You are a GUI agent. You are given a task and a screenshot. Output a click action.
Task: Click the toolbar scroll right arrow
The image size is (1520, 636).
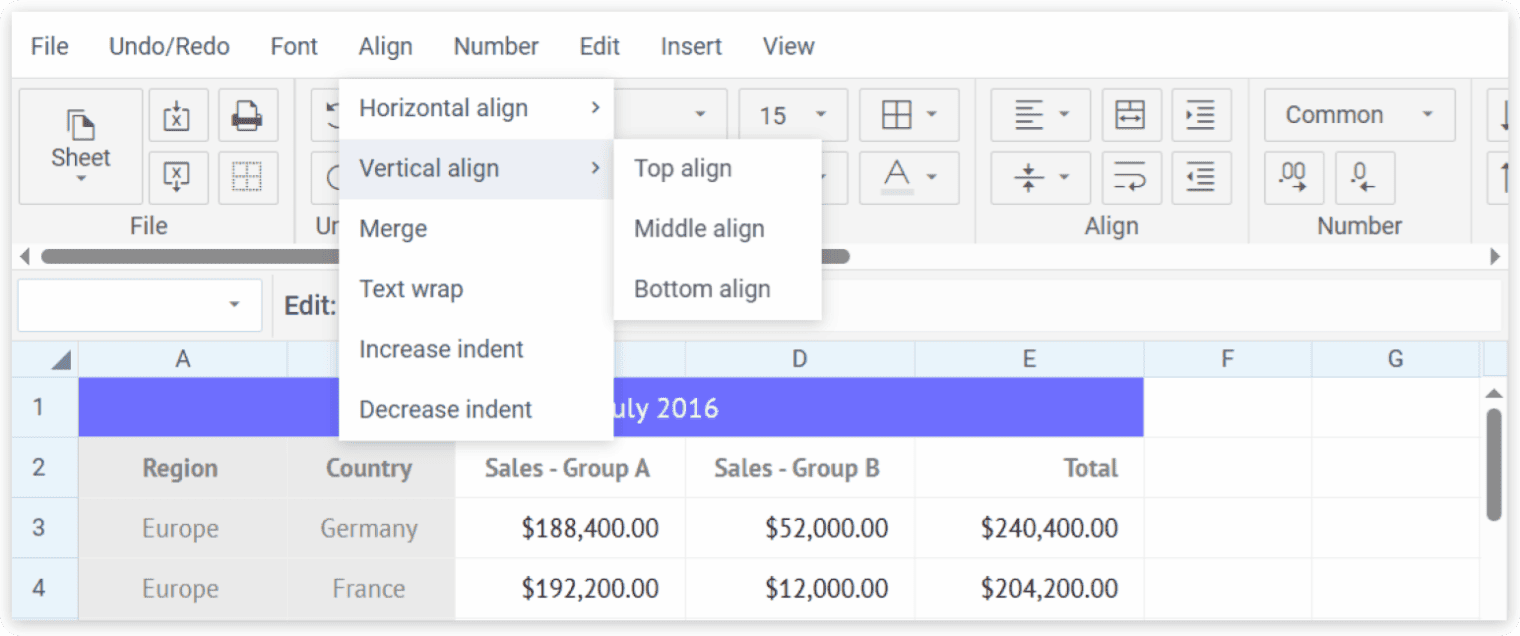[1495, 256]
